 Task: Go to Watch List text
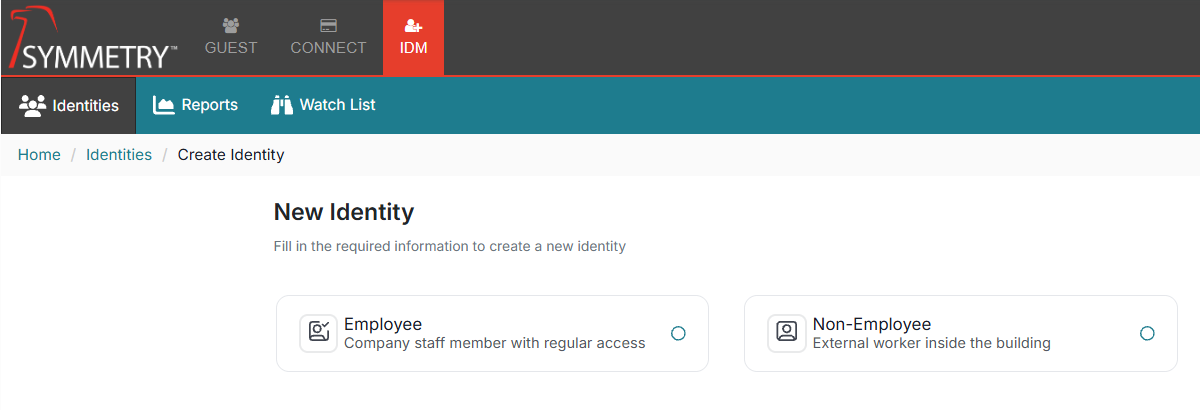pyautogui.click(x=337, y=105)
